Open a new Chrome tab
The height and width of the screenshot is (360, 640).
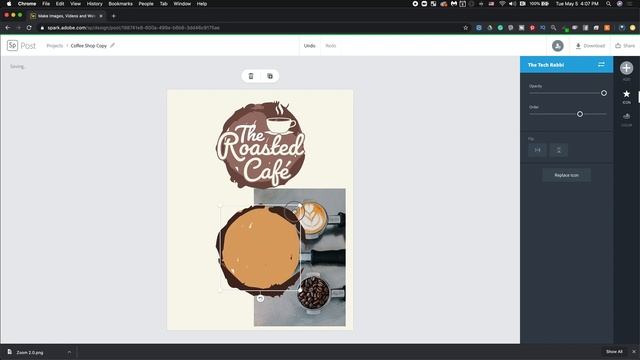(114, 16)
